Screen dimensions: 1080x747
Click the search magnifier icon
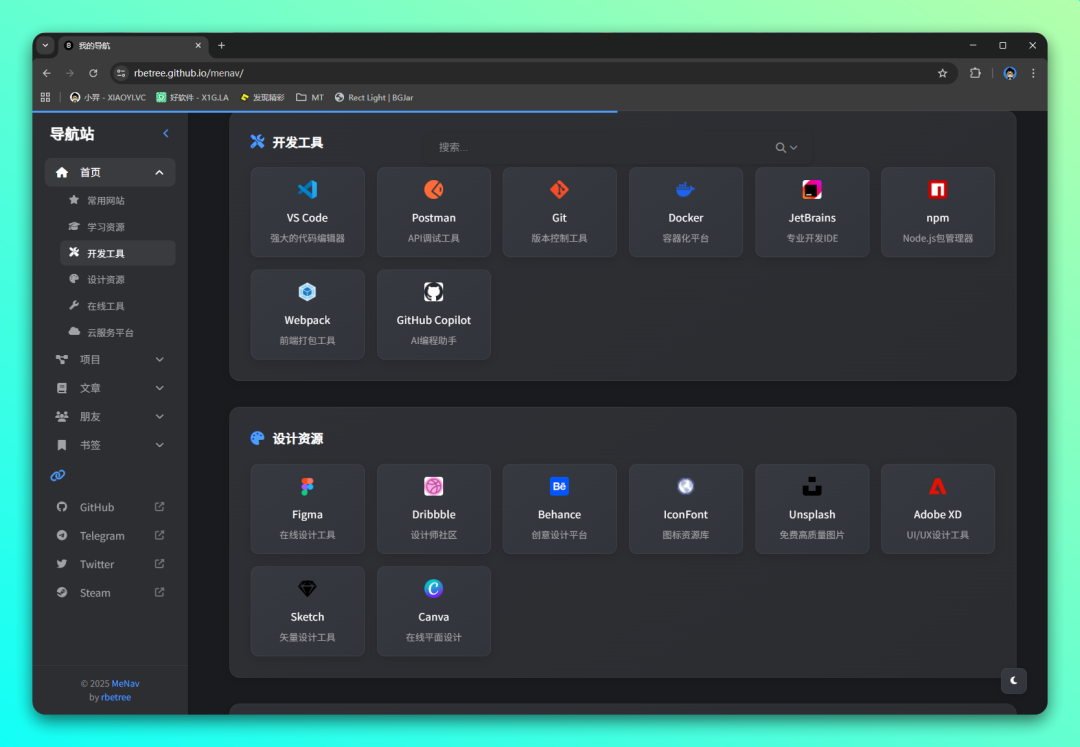tap(781, 148)
